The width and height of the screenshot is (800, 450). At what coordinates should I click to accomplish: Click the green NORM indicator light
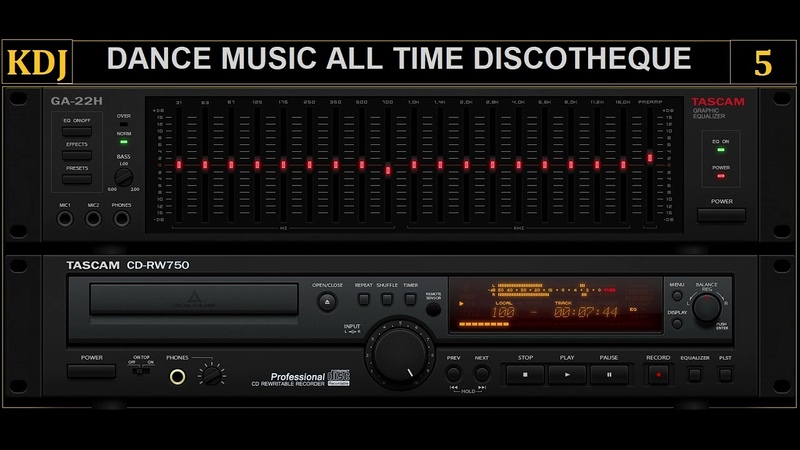(x=123, y=142)
